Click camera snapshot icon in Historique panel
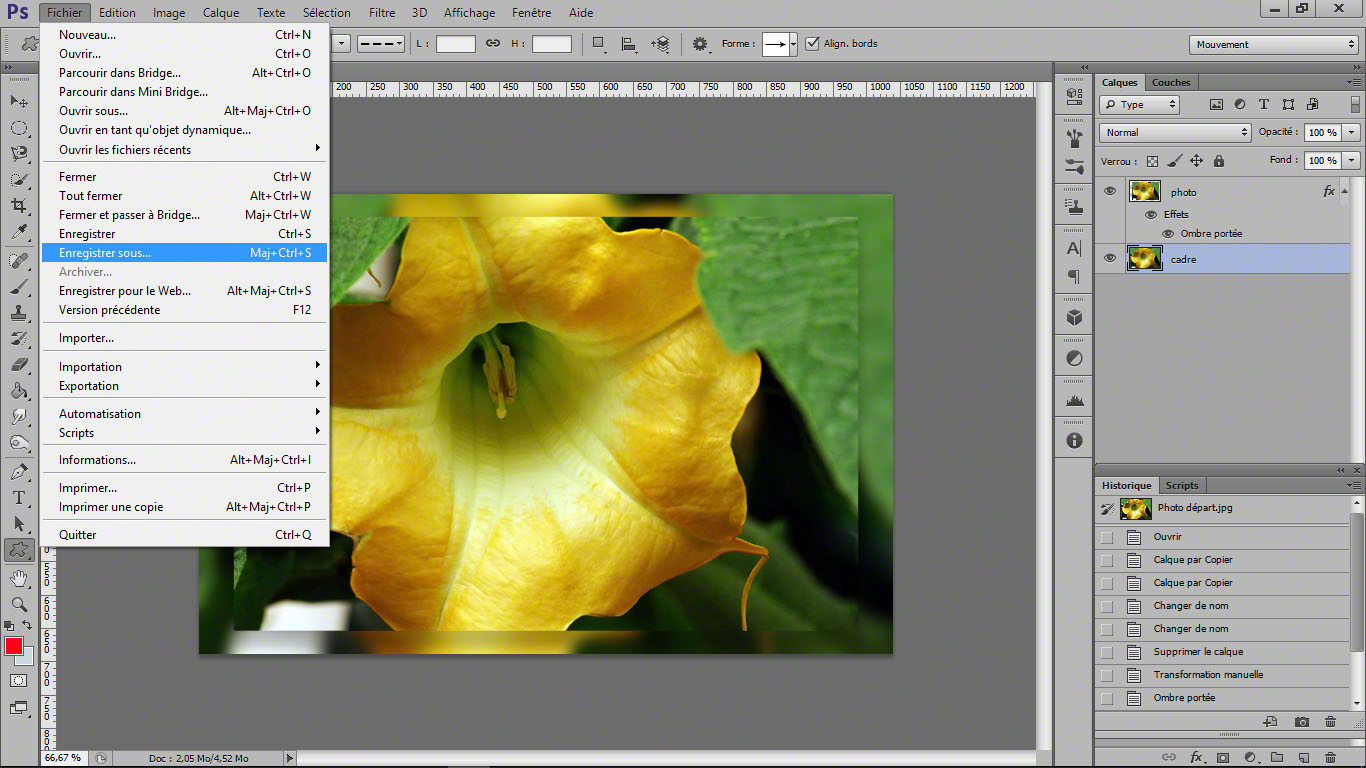1366x768 pixels. (1301, 722)
